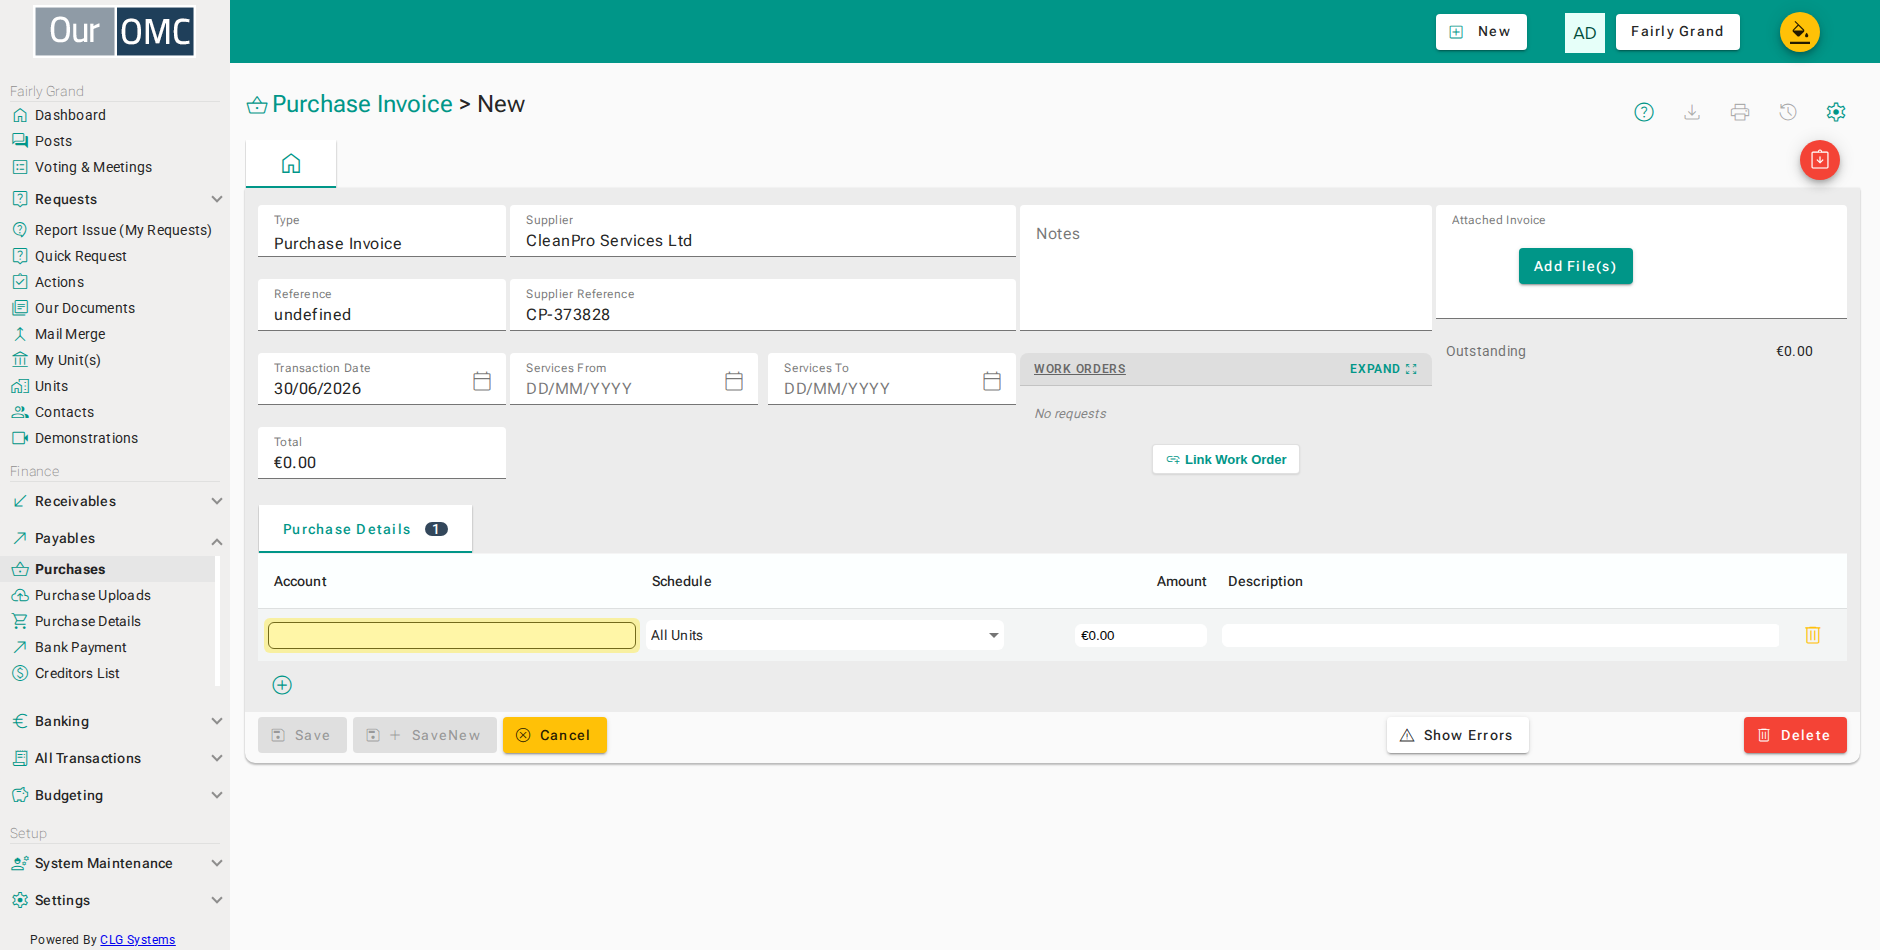Open the Transaction Date calendar picker
The image size is (1880, 950).
tap(482, 381)
